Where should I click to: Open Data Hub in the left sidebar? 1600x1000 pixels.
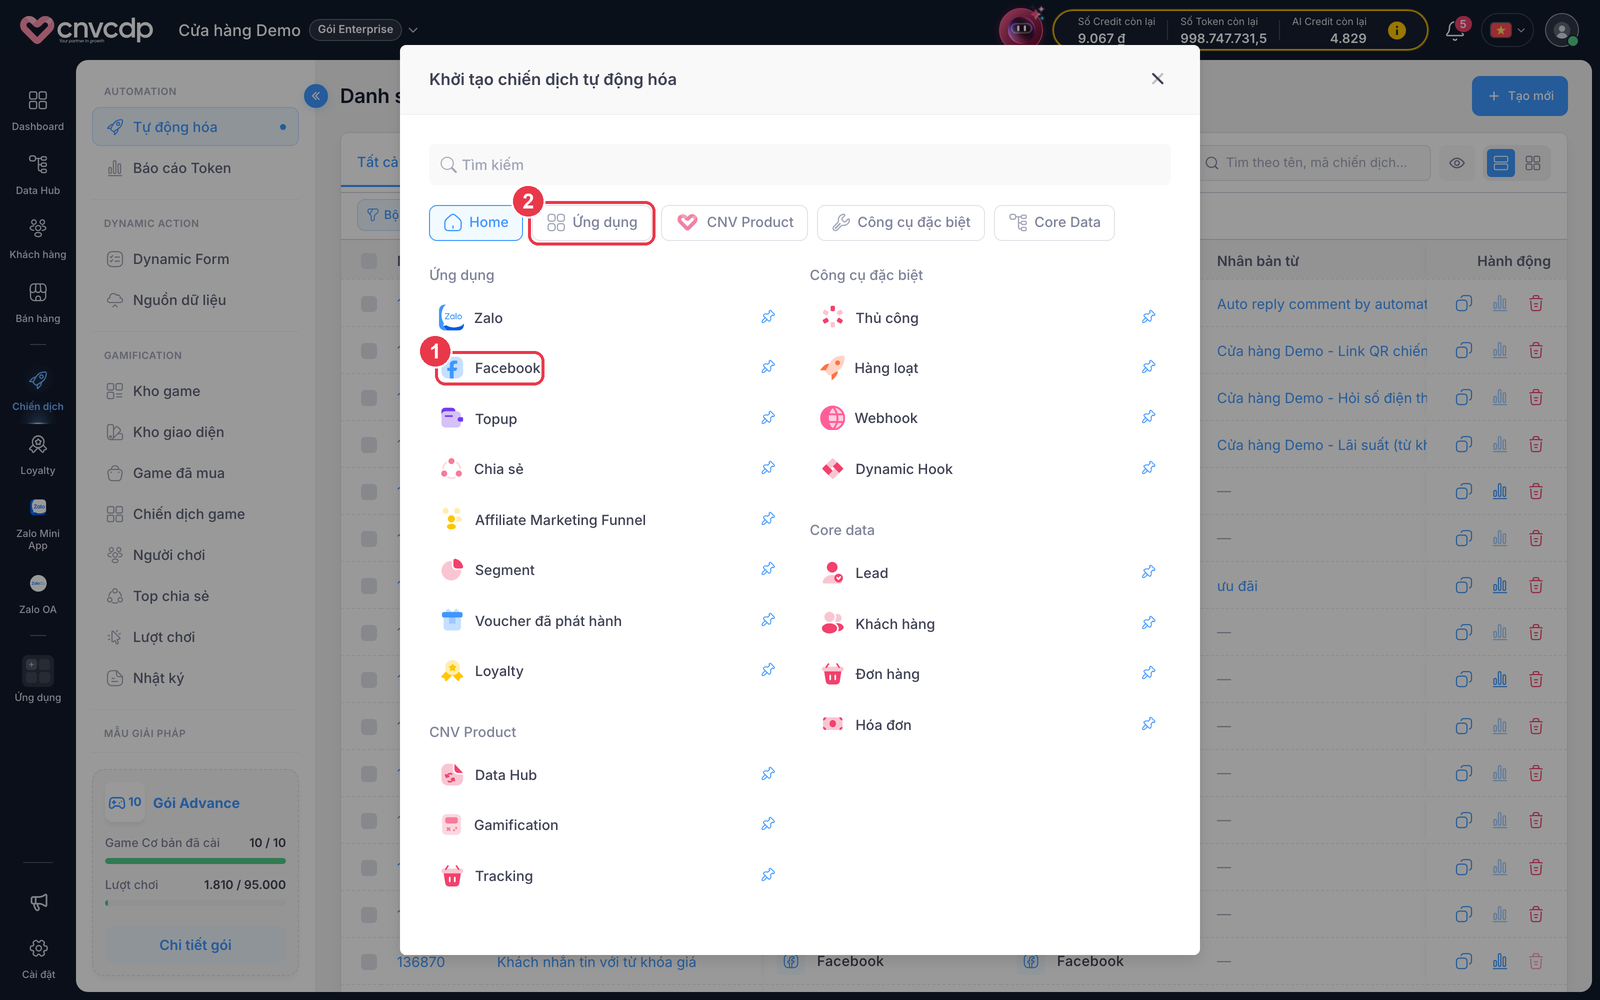[x=38, y=174]
